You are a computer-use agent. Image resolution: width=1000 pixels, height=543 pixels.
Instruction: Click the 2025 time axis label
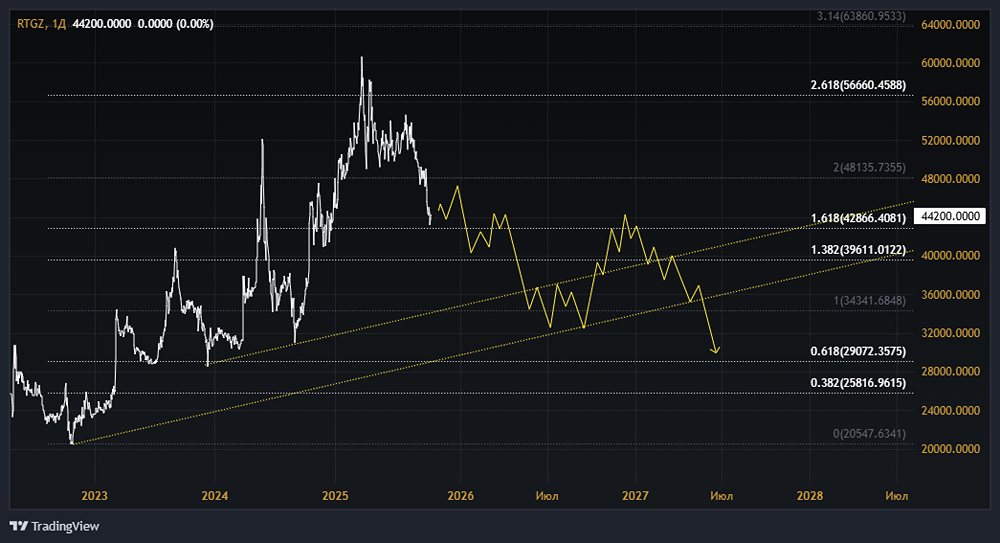(x=335, y=496)
